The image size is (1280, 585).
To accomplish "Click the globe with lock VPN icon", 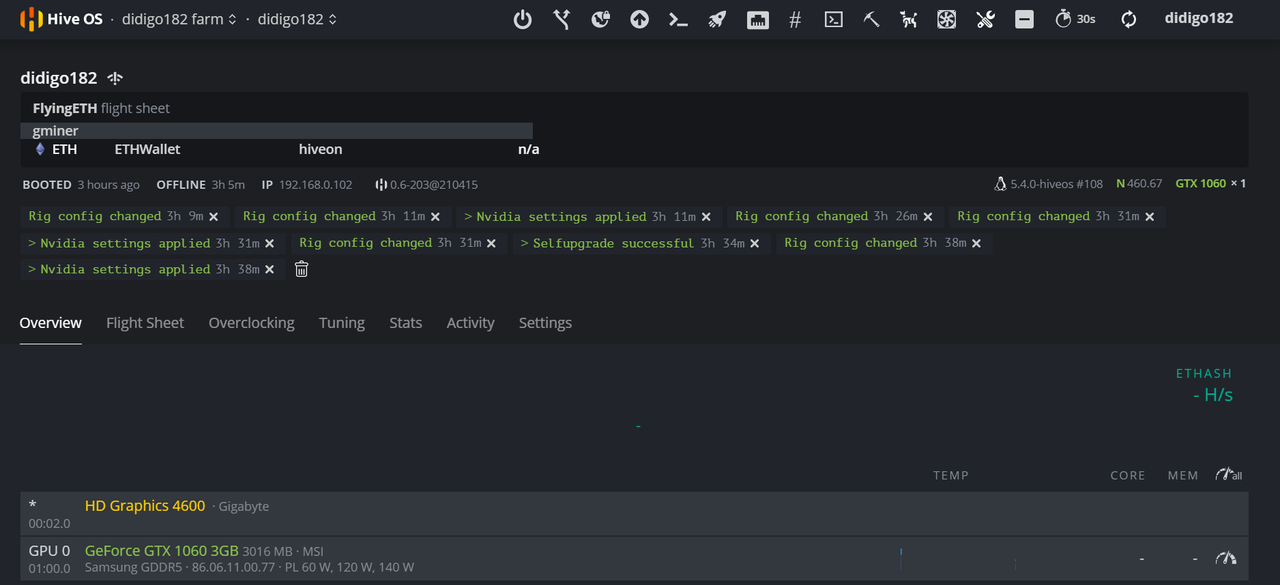I will click(600, 19).
